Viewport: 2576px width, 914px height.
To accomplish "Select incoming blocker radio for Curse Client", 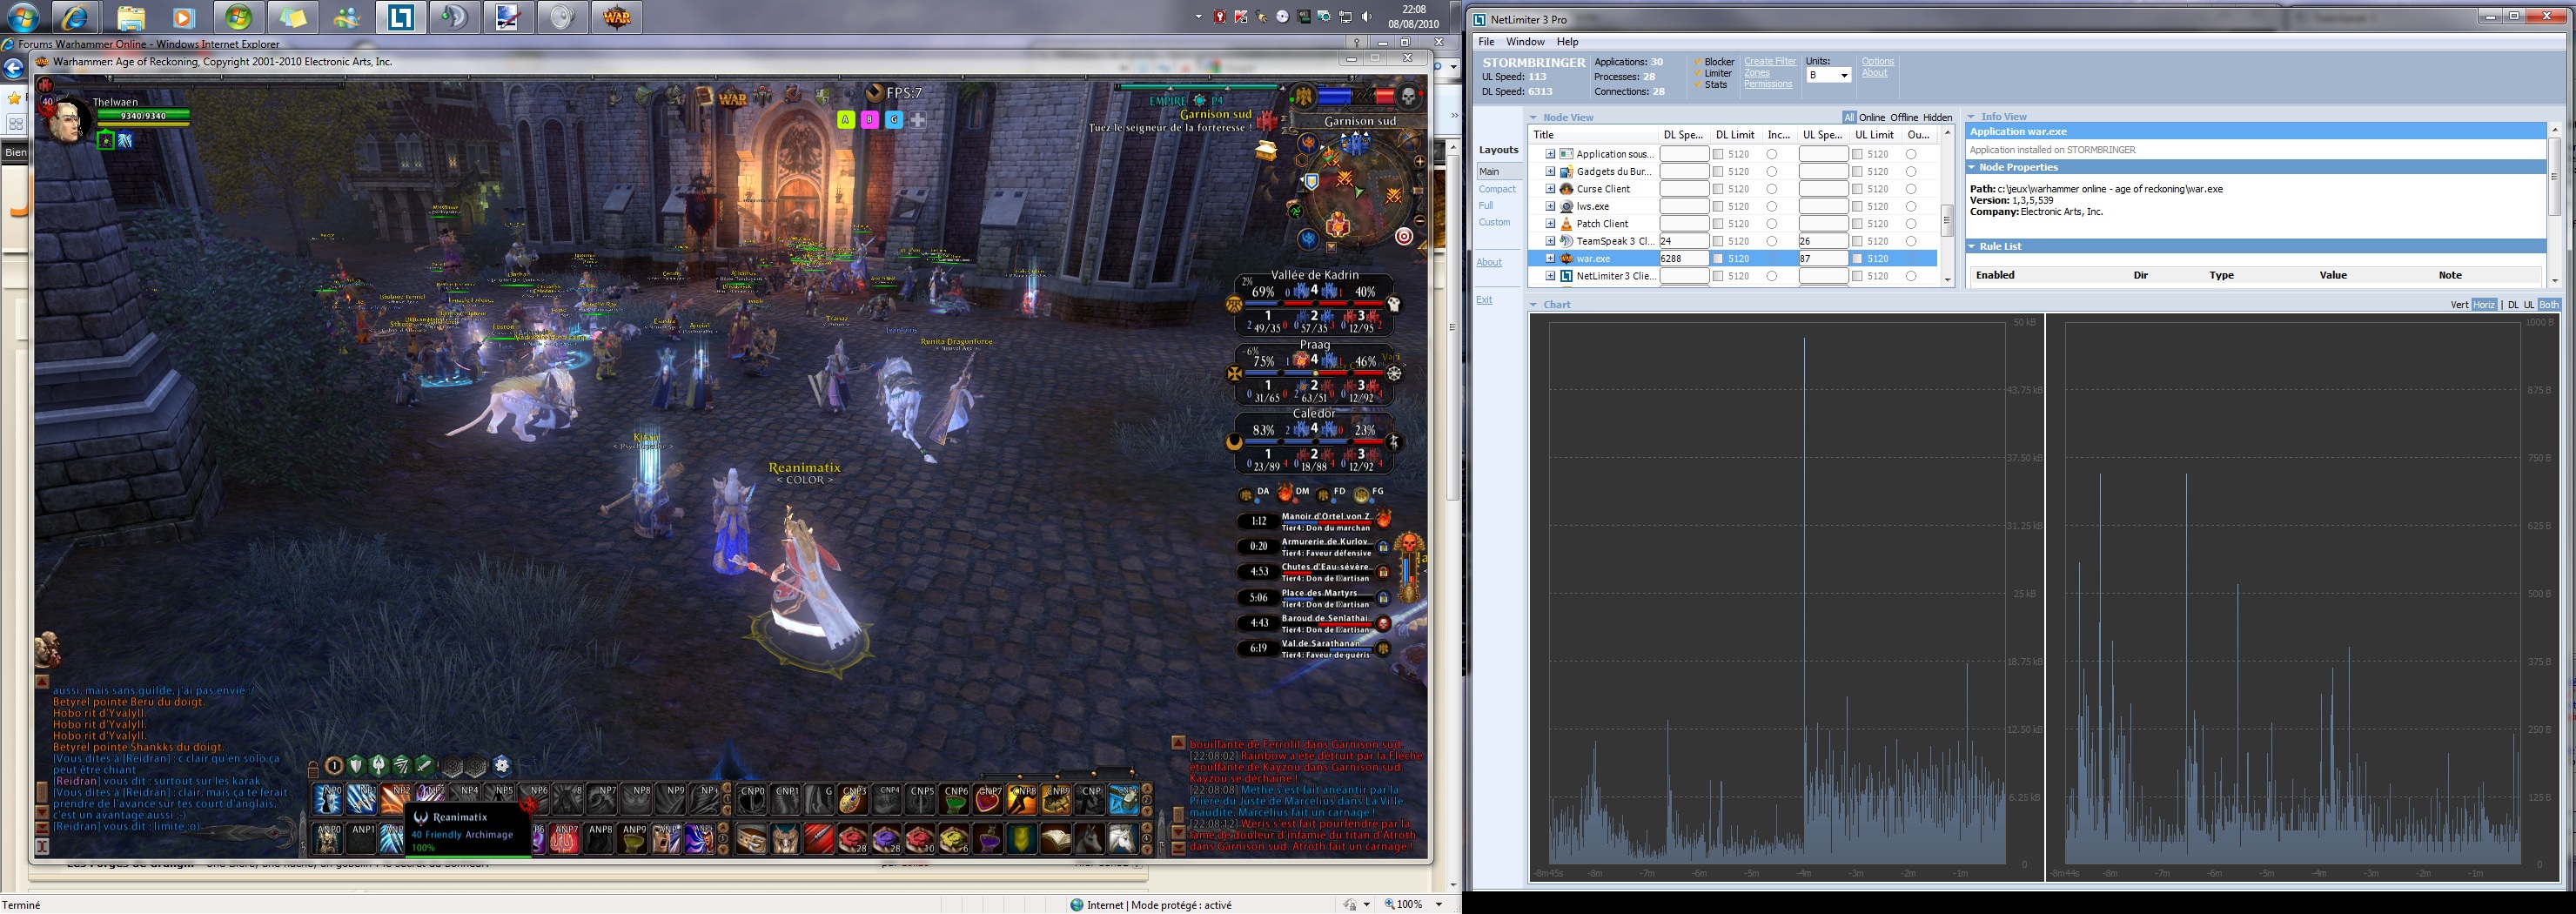I will (1772, 189).
